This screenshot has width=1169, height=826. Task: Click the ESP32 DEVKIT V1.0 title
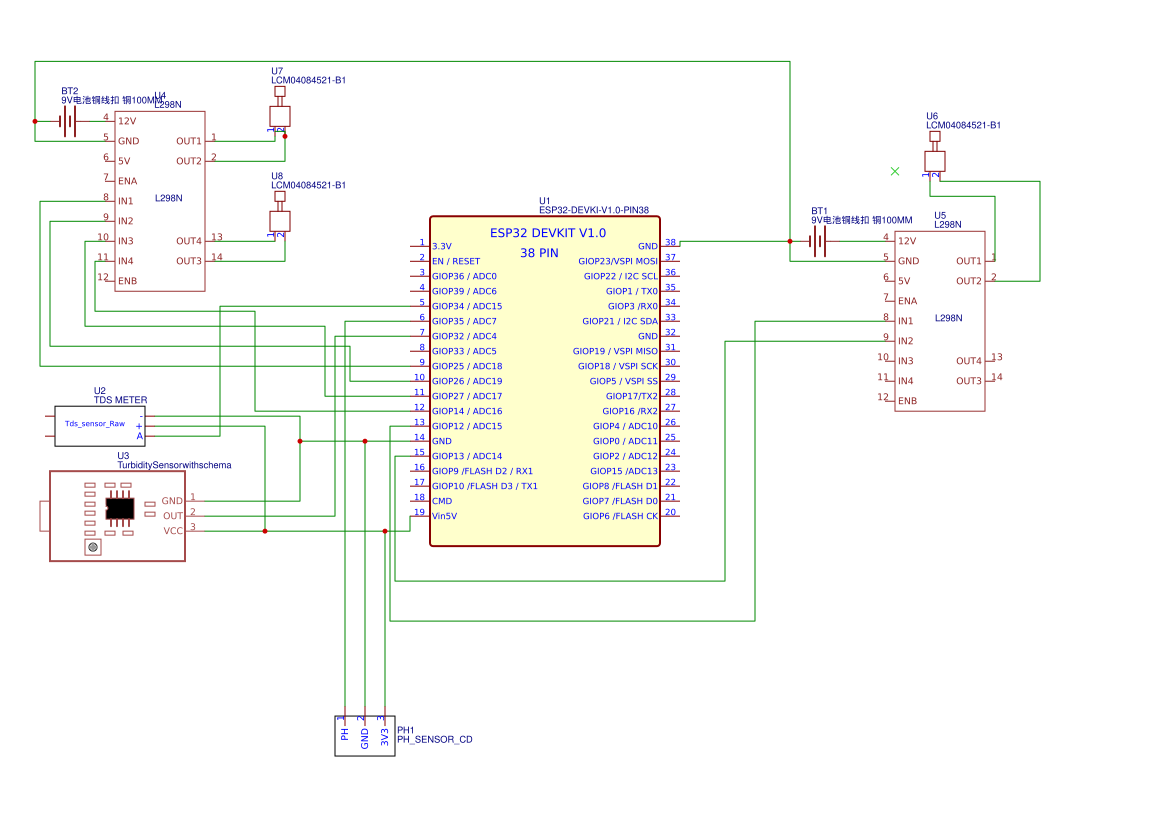pyautogui.click(x=547, y=233)
